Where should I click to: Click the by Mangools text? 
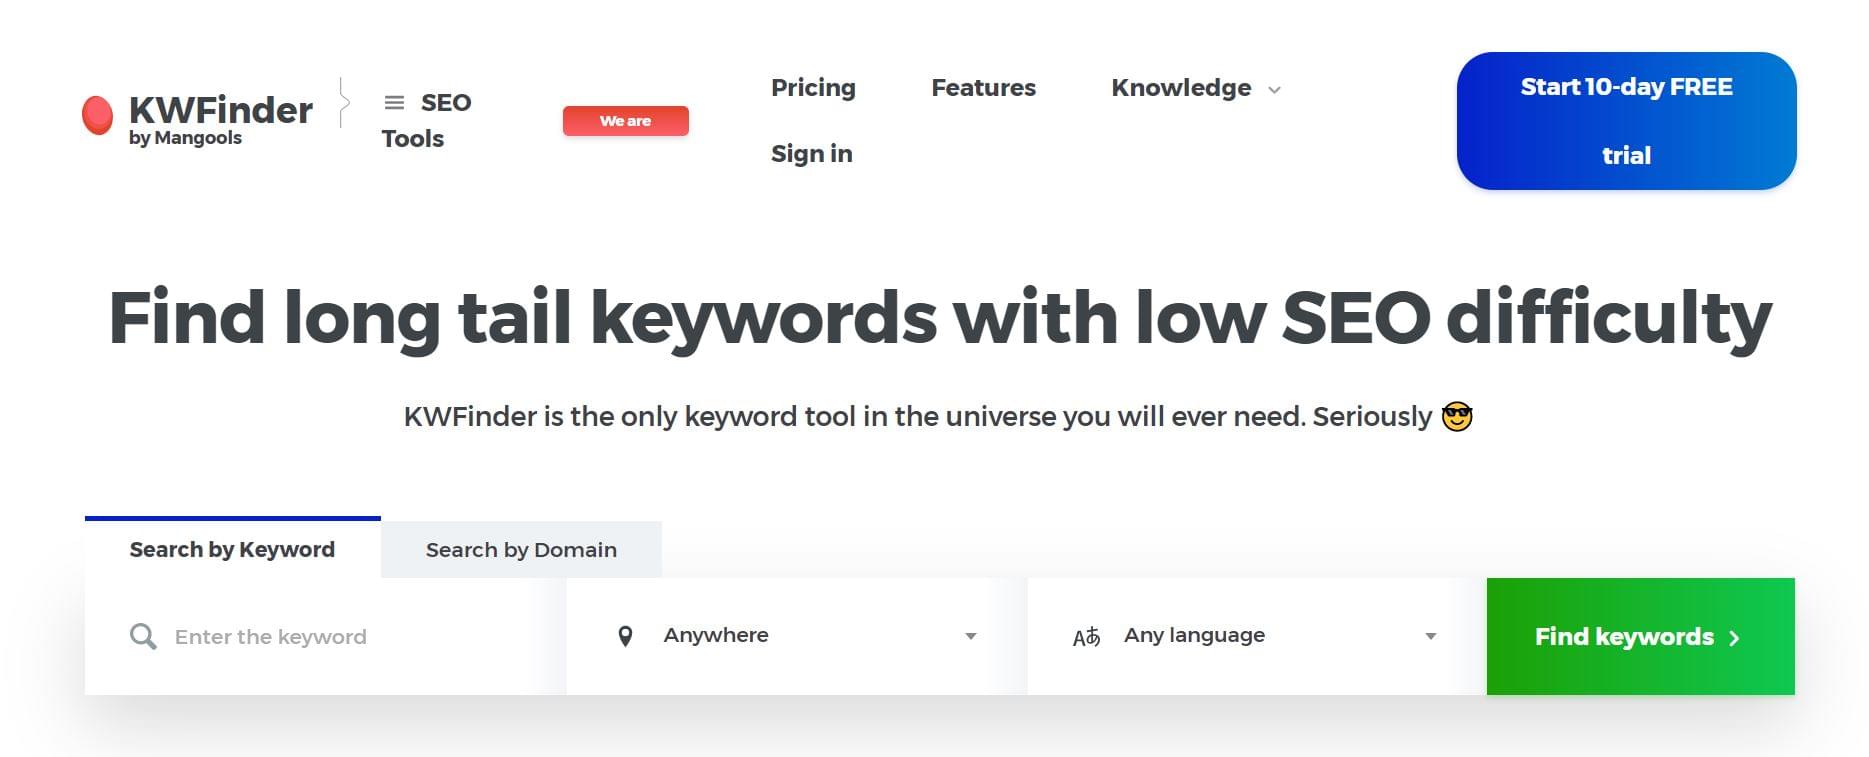185,138
